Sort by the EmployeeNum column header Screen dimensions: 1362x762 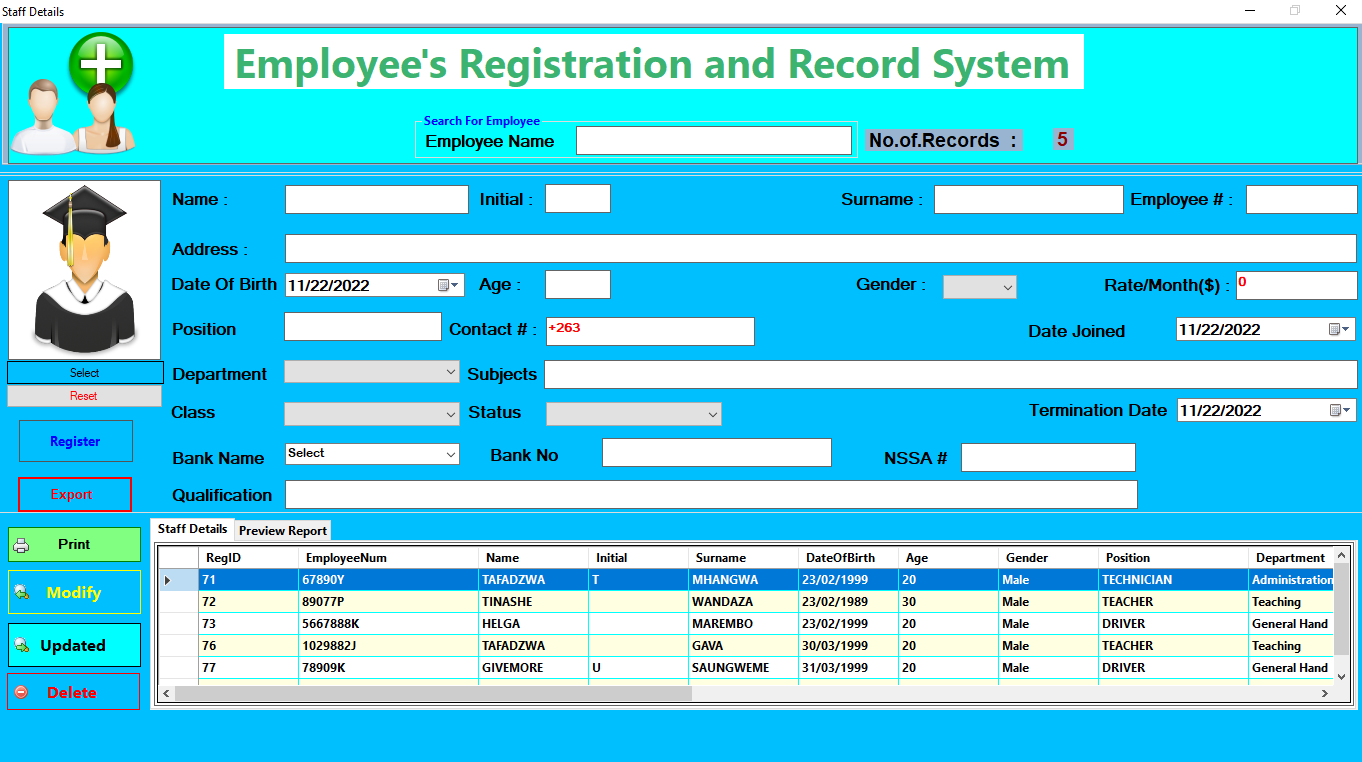(388, 558)
